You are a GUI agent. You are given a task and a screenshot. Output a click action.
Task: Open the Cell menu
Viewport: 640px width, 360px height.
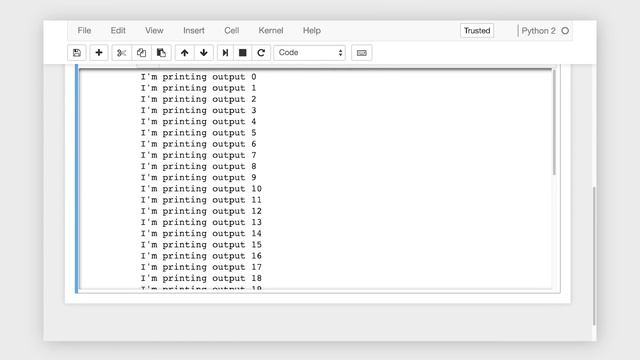[231, 31]
